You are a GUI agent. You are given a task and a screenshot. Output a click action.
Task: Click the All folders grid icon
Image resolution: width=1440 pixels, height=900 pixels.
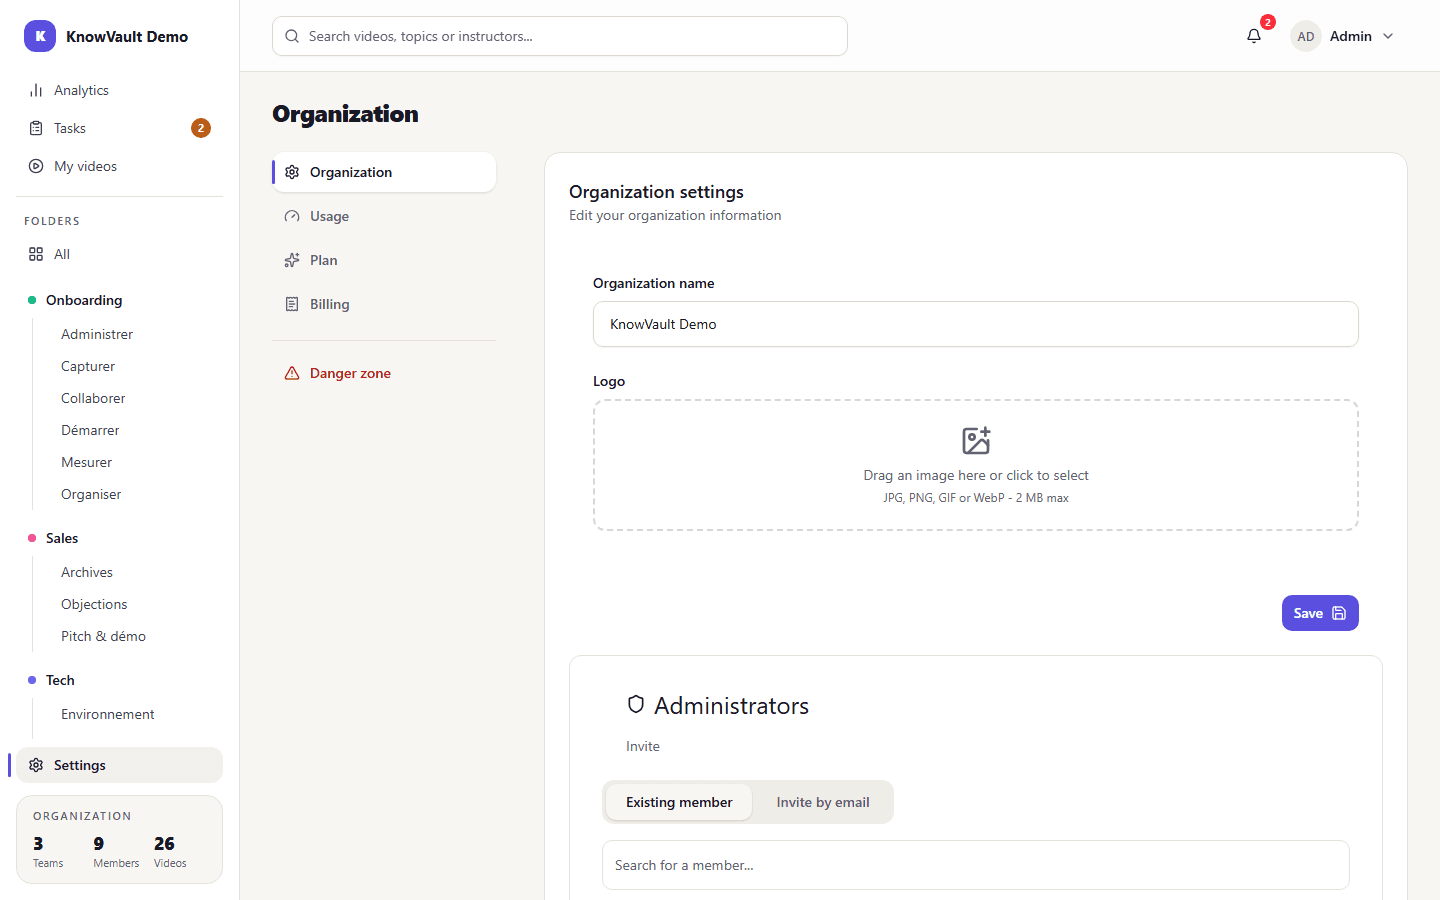36,254
